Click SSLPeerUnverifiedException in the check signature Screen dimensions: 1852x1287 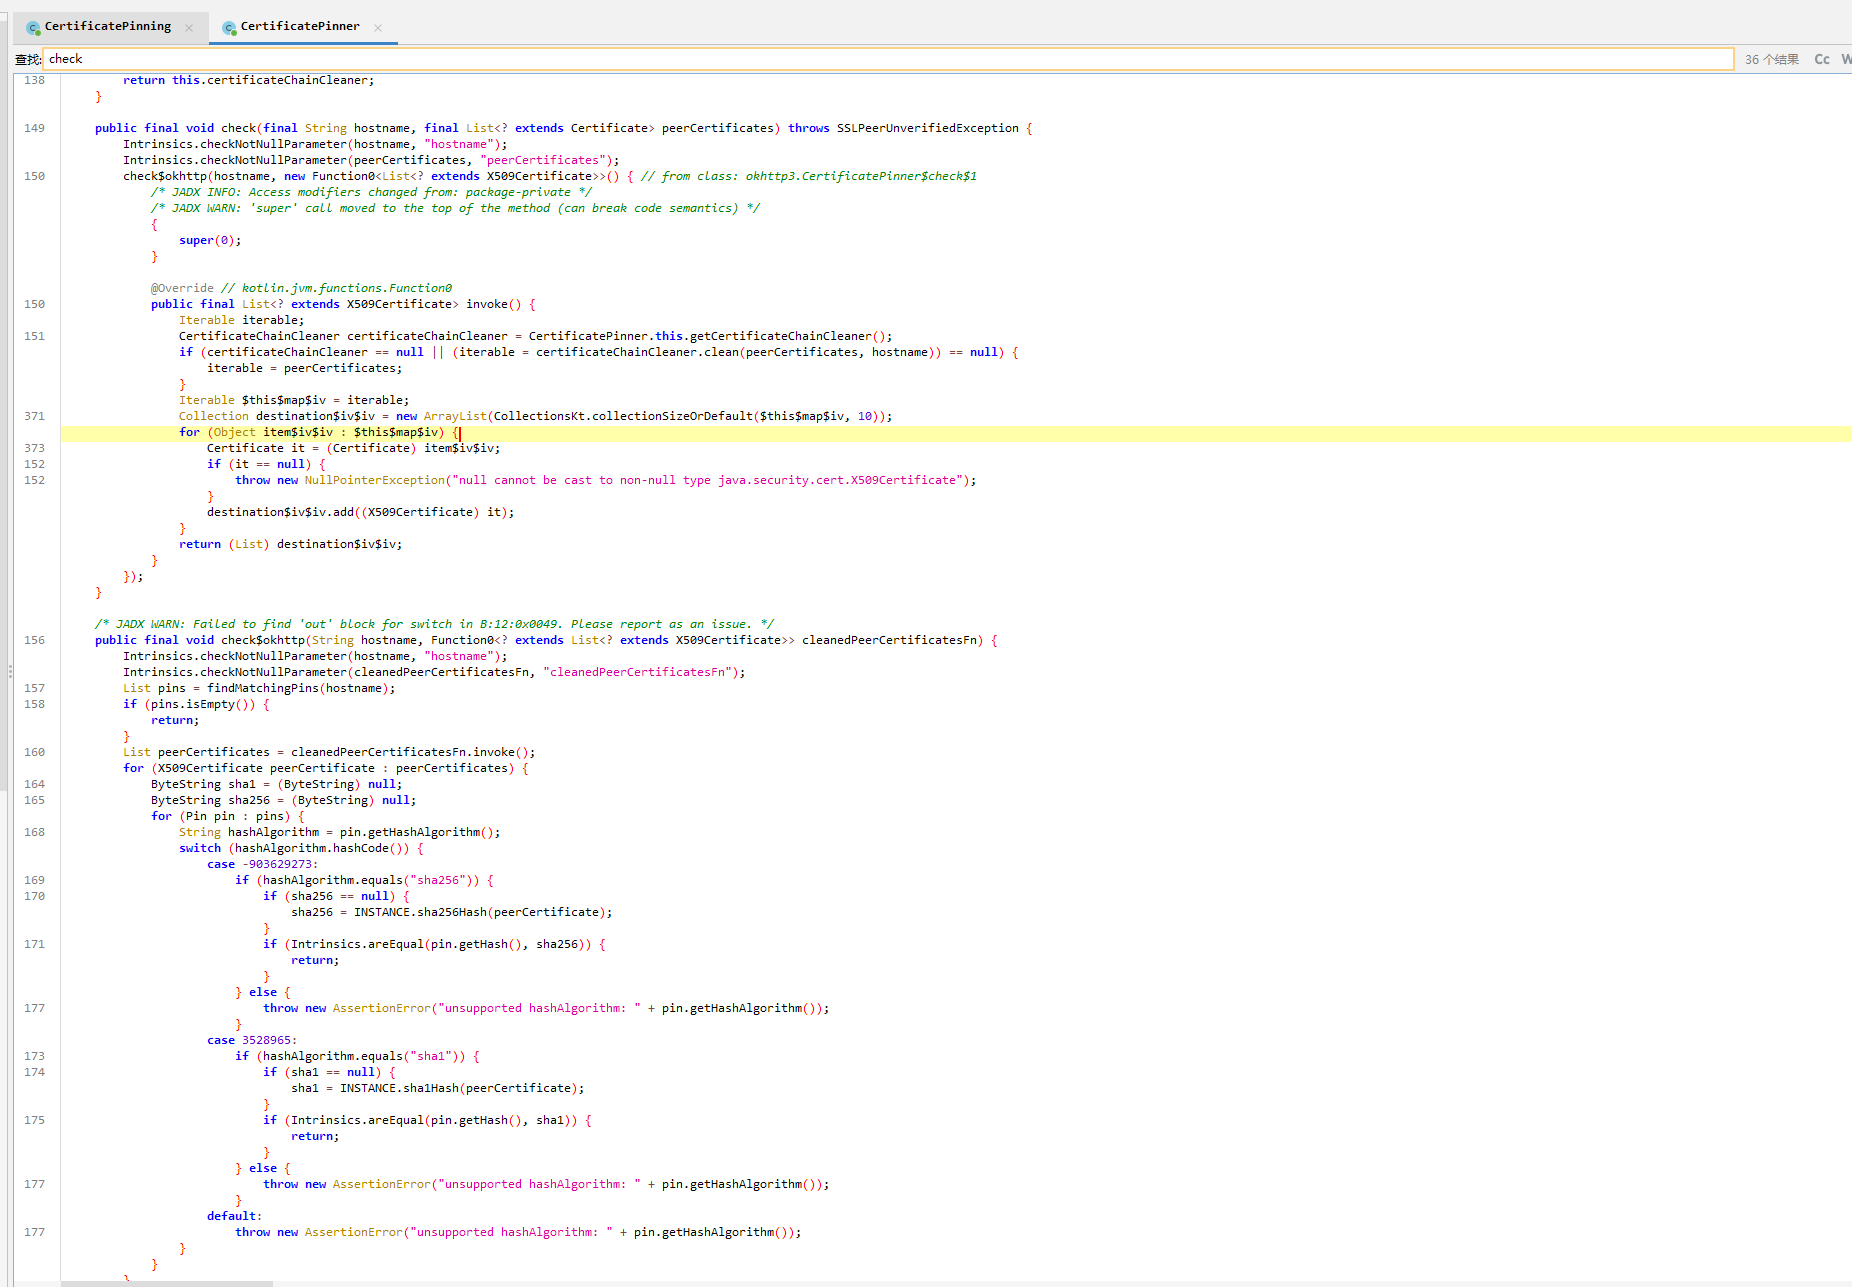[x=927, y=128]
